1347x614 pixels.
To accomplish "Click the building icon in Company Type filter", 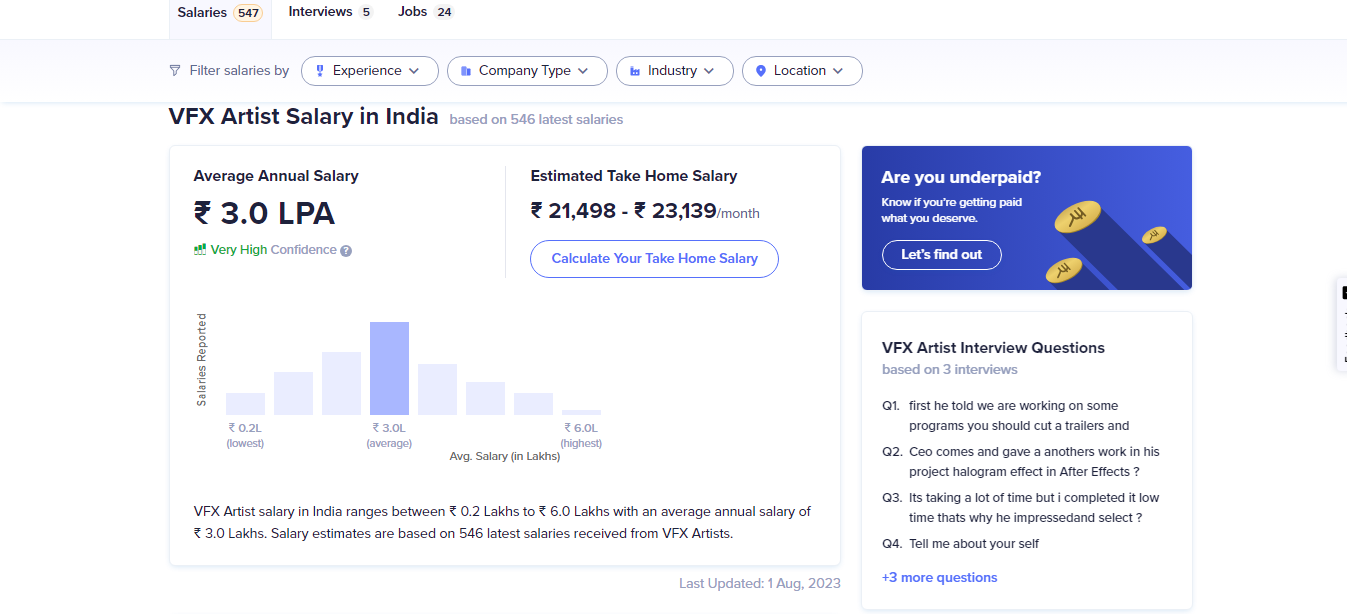I will [466, 70].
